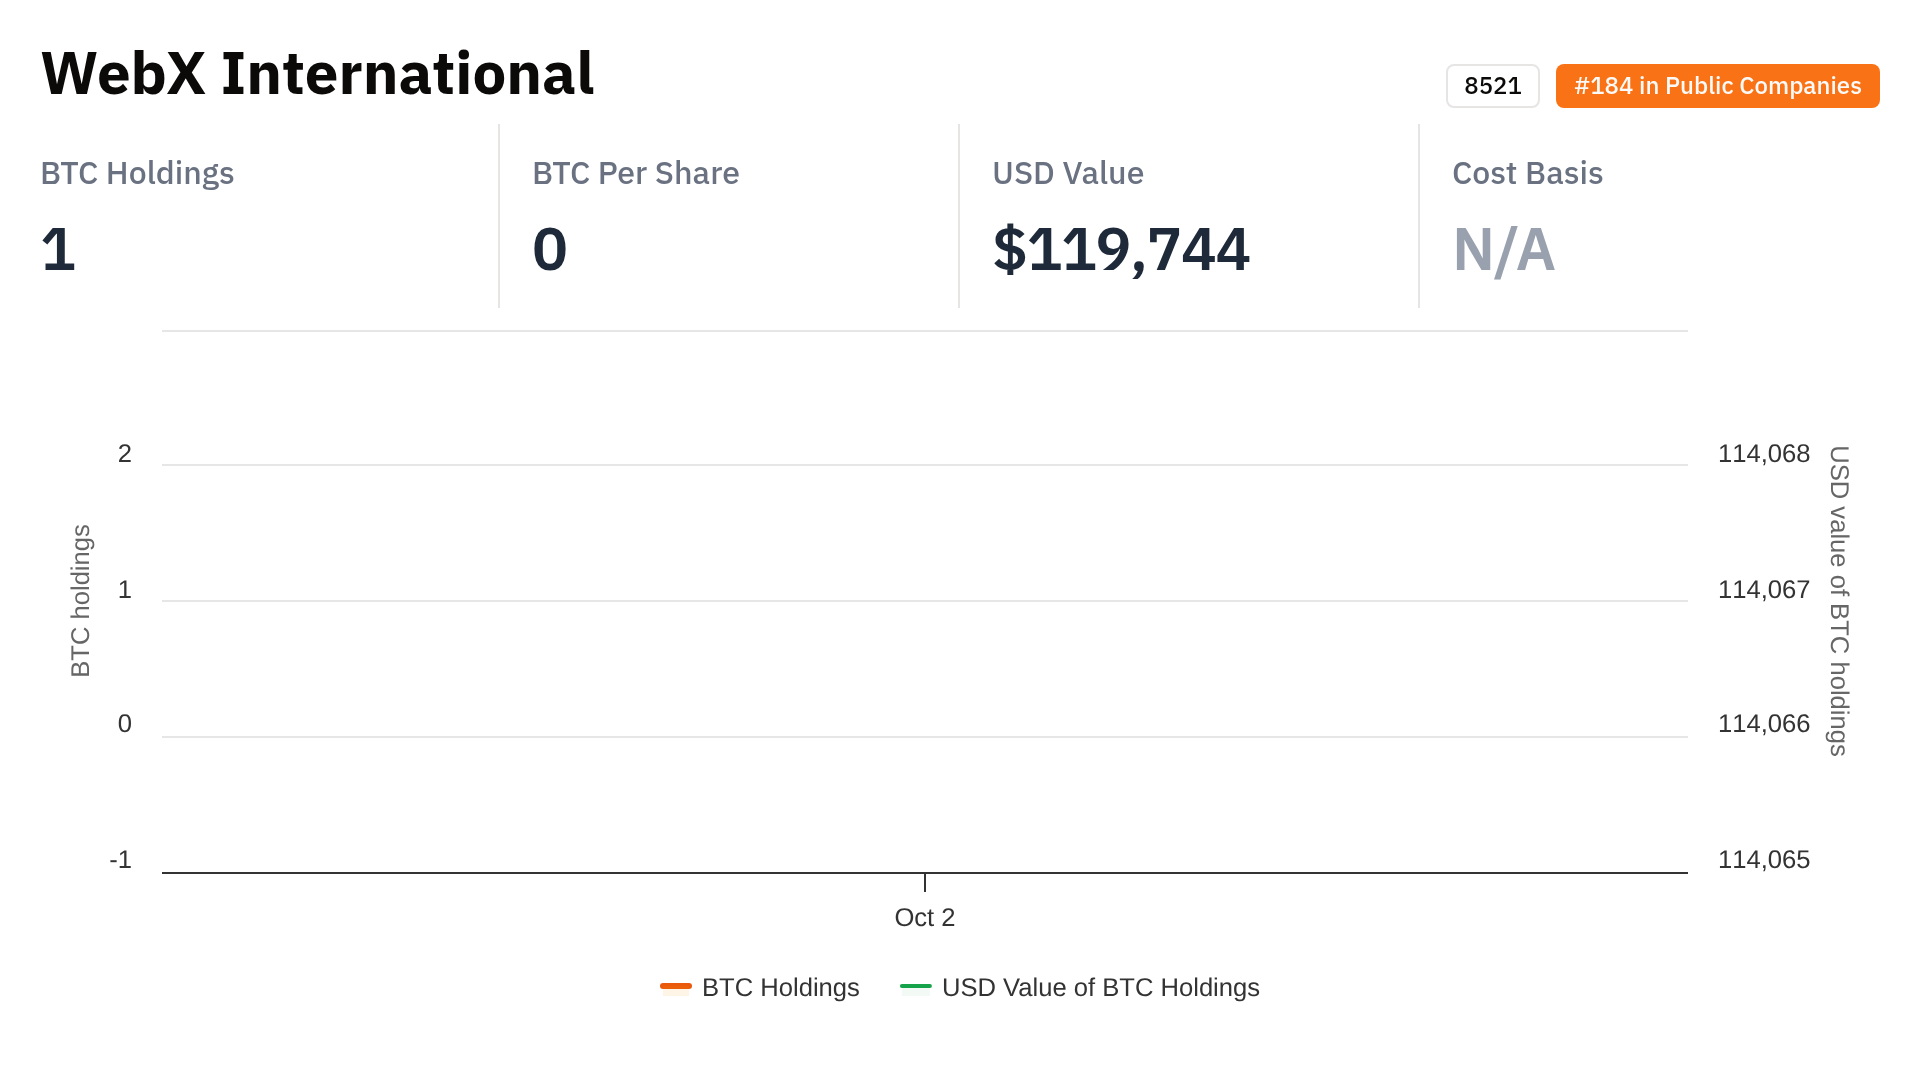Click the 114,065 right axis tick label
The height and width of the screenshot is (1080, 1920).
coord(1763,860)
